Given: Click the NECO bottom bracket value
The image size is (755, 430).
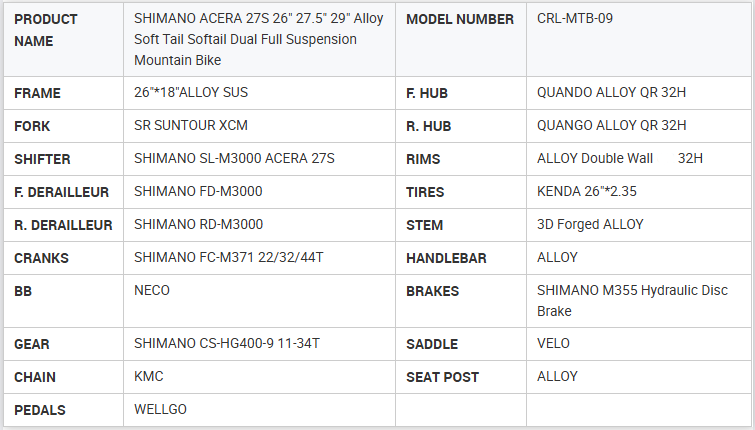Looking at the screenshot, I should point(152,291).
